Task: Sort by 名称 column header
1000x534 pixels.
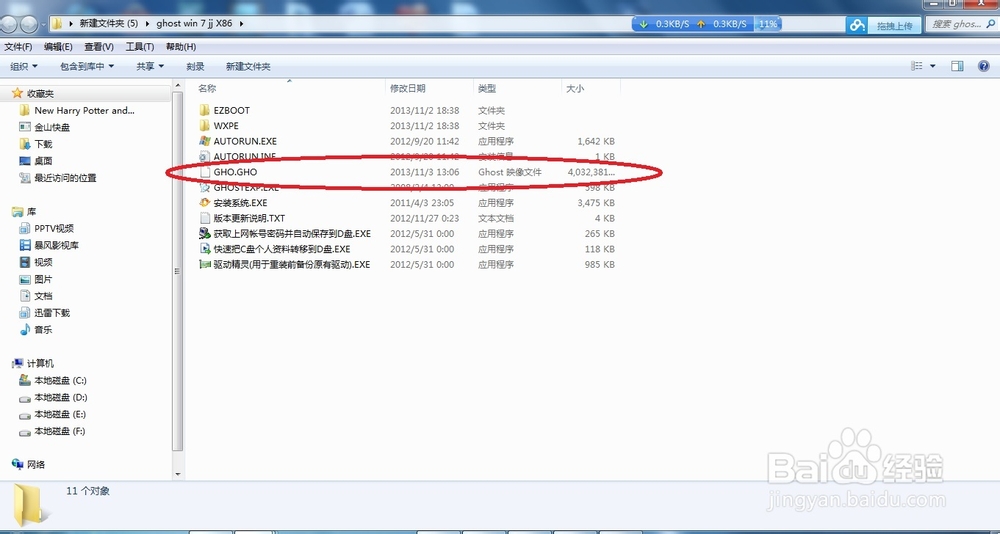Action: [207, 89]
